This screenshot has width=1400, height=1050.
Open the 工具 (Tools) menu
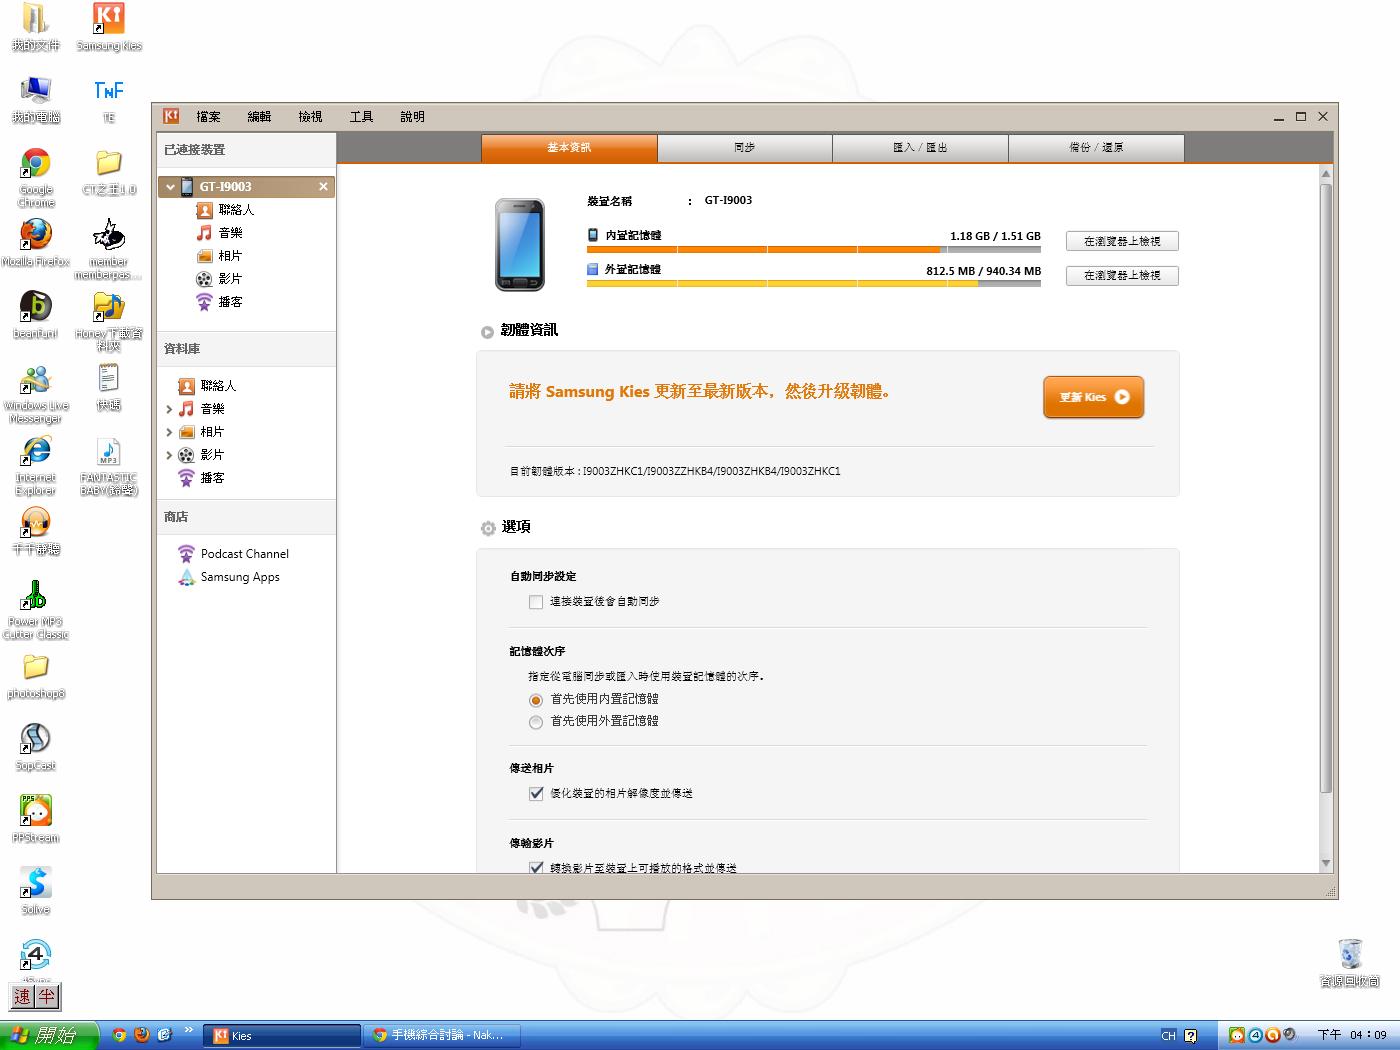(362, 117)
